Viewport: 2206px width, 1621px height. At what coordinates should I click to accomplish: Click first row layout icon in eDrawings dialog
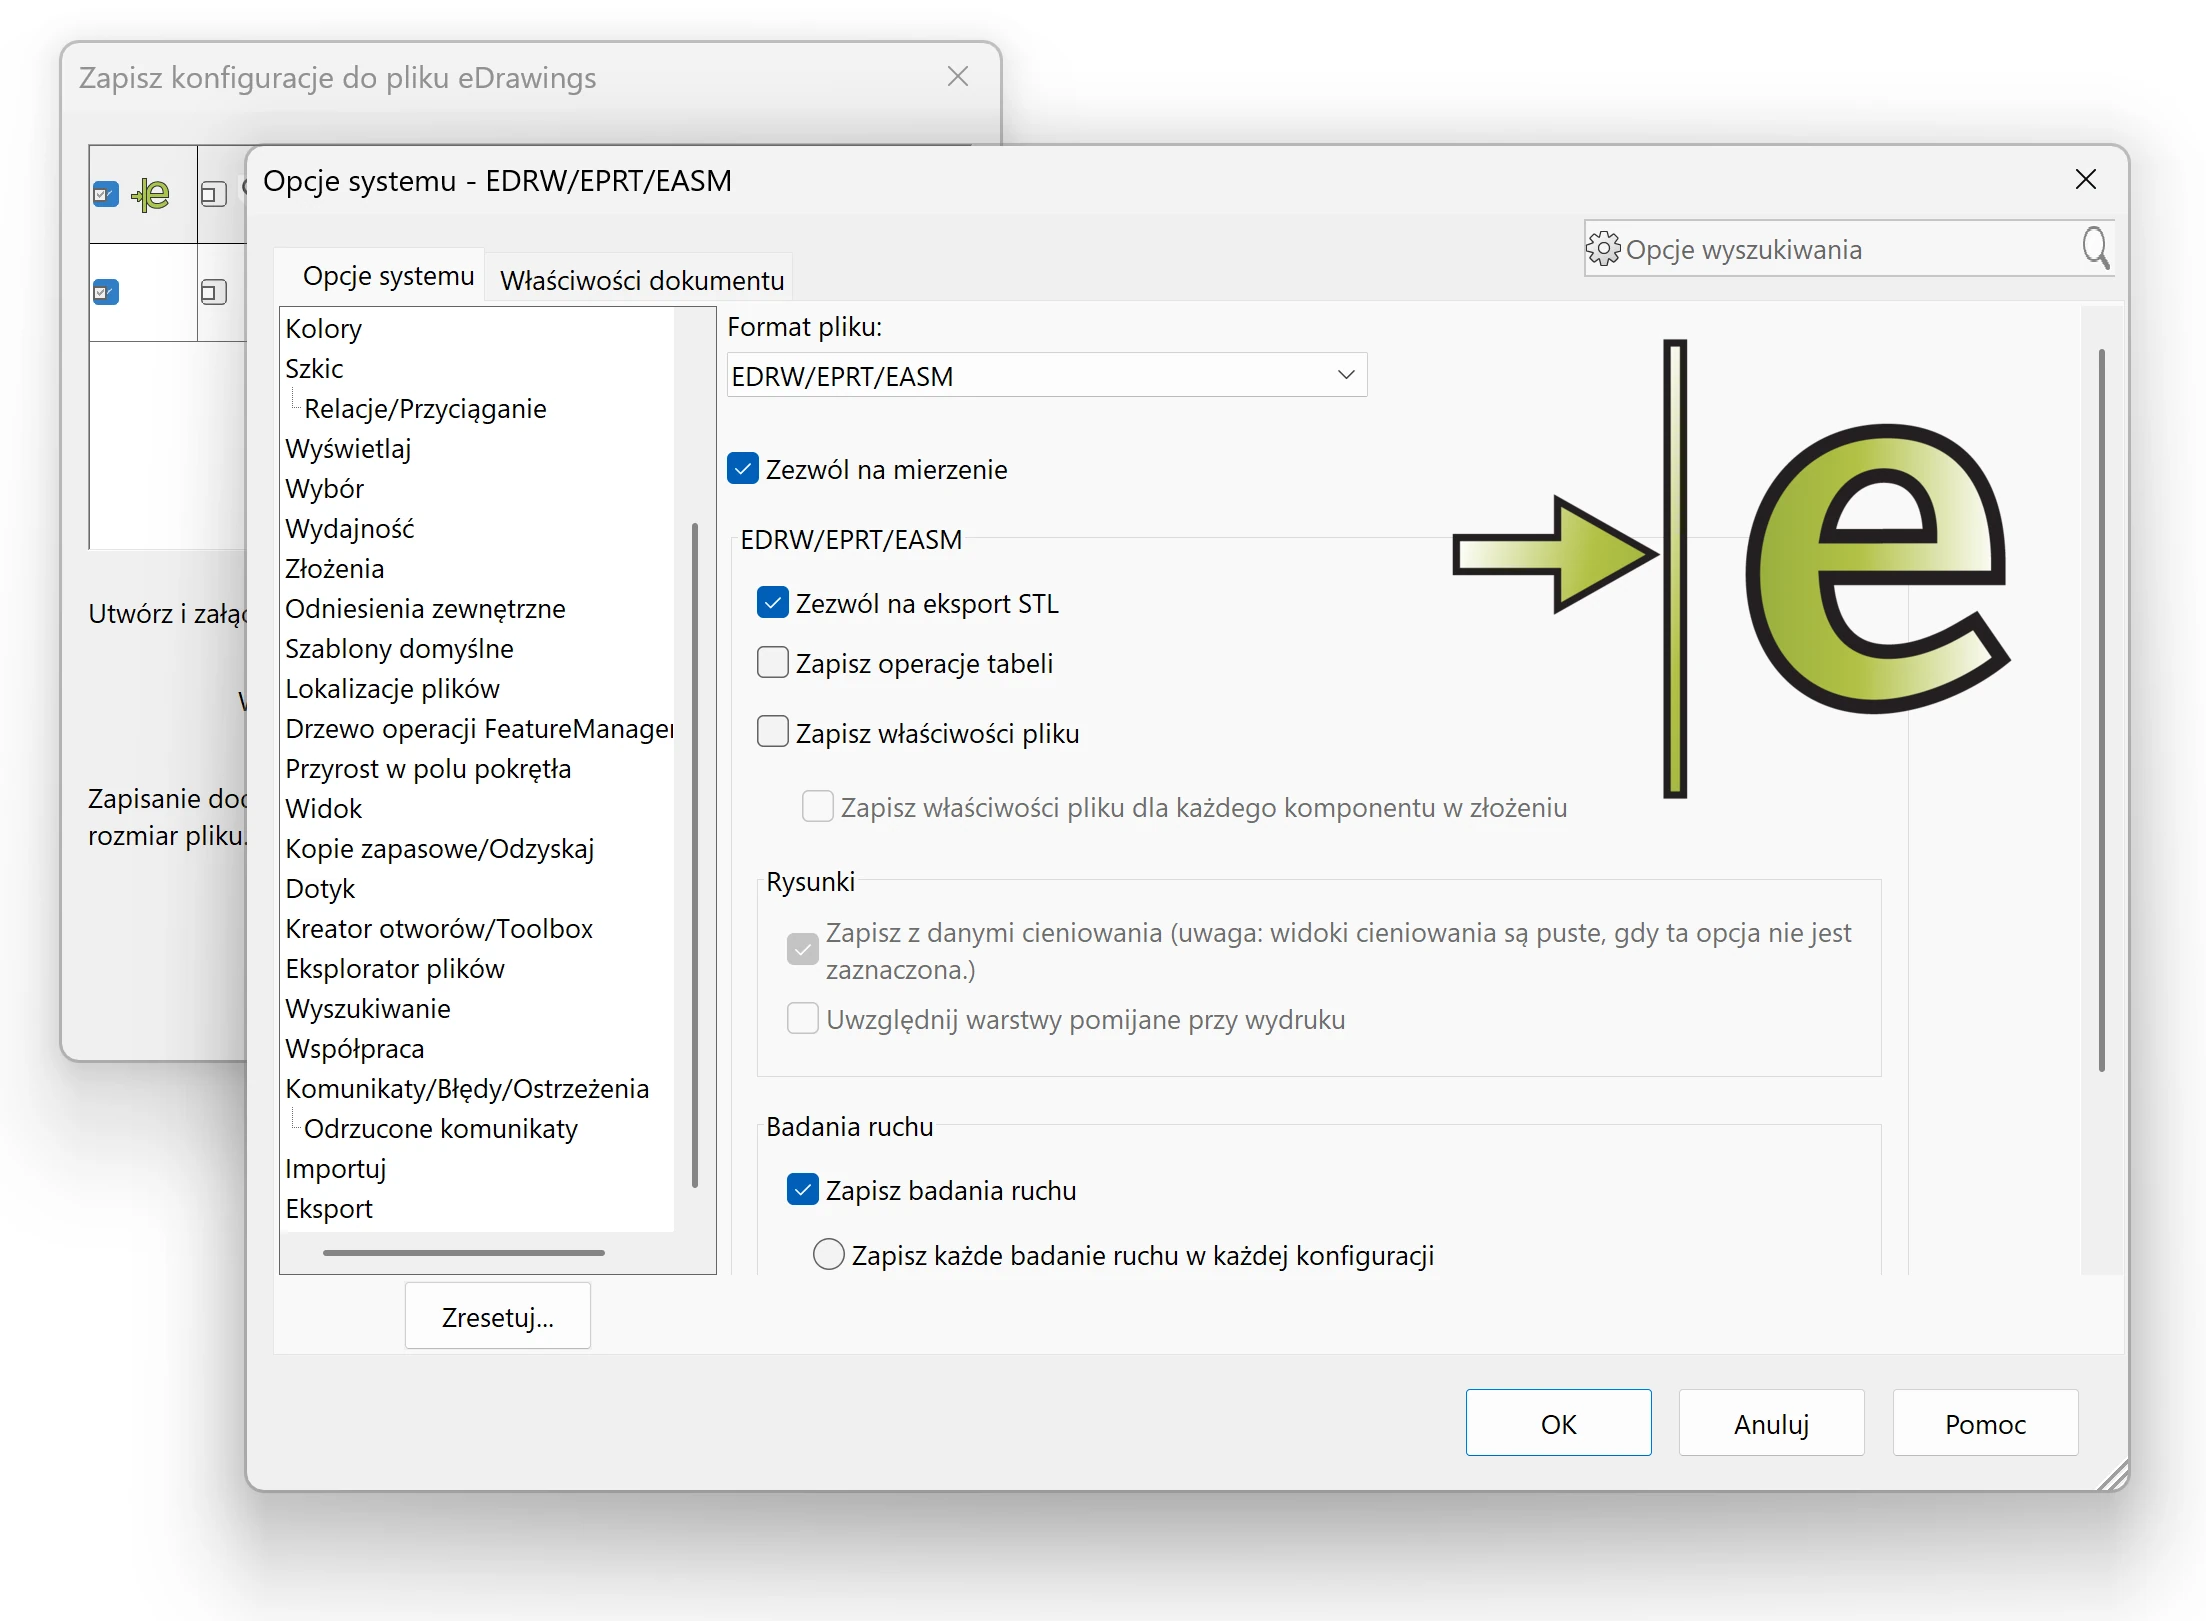pos(214,193)
